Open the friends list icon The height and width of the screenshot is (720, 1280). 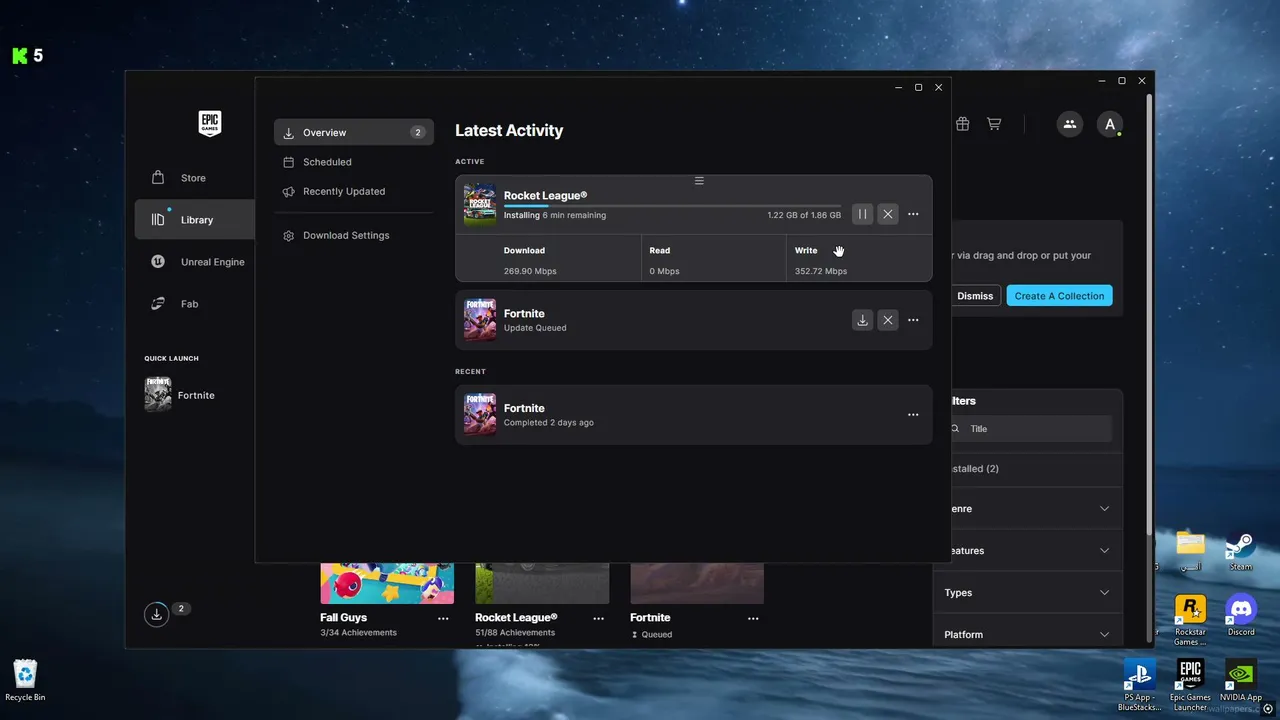pos(1069,124)
